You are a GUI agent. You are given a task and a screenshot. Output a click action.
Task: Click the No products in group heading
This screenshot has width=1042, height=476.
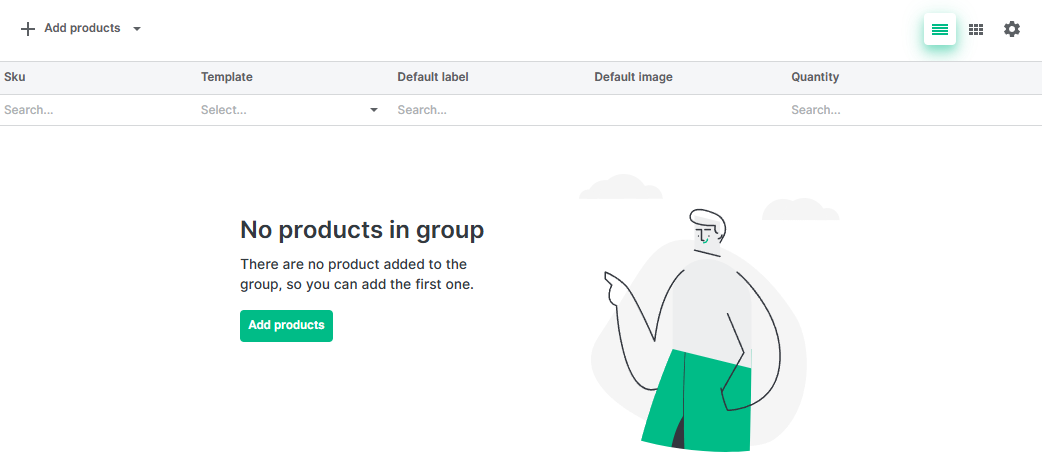click(362, 230)
